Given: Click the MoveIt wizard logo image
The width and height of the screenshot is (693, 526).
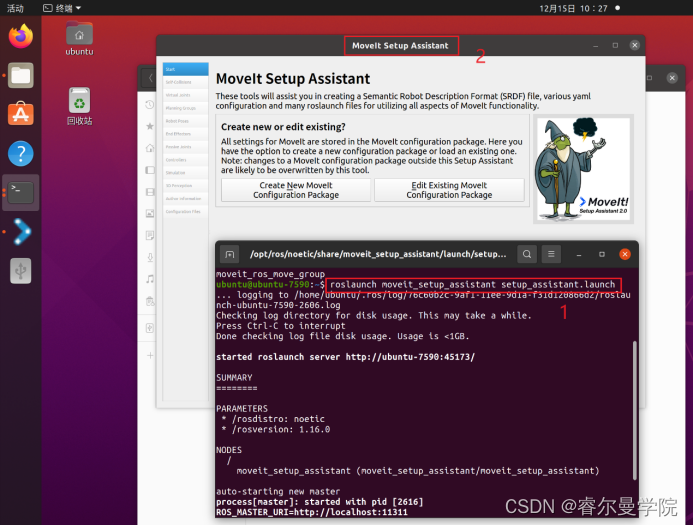Looking at the screenshot, I should click(x=583, y=169).
